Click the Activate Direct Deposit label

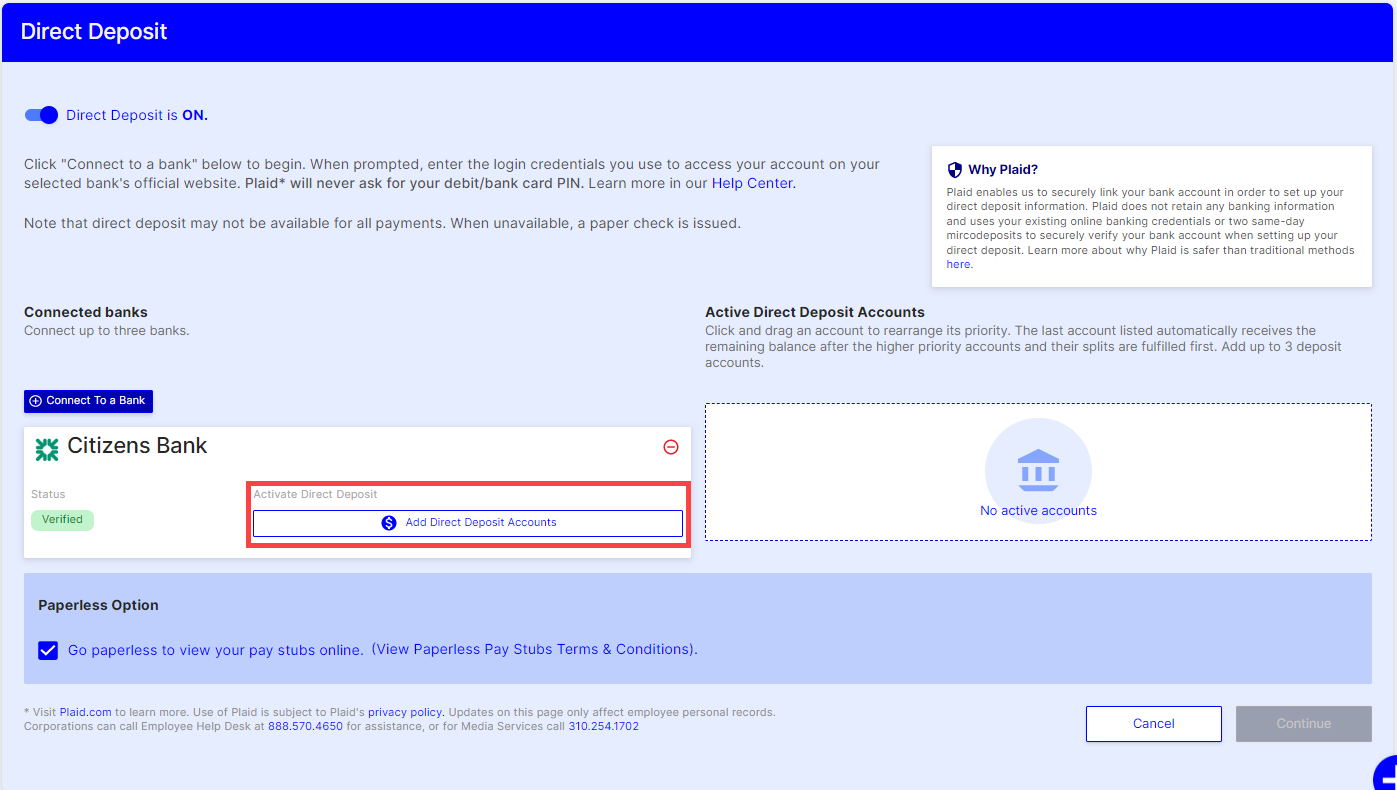[x=315, y=494]
